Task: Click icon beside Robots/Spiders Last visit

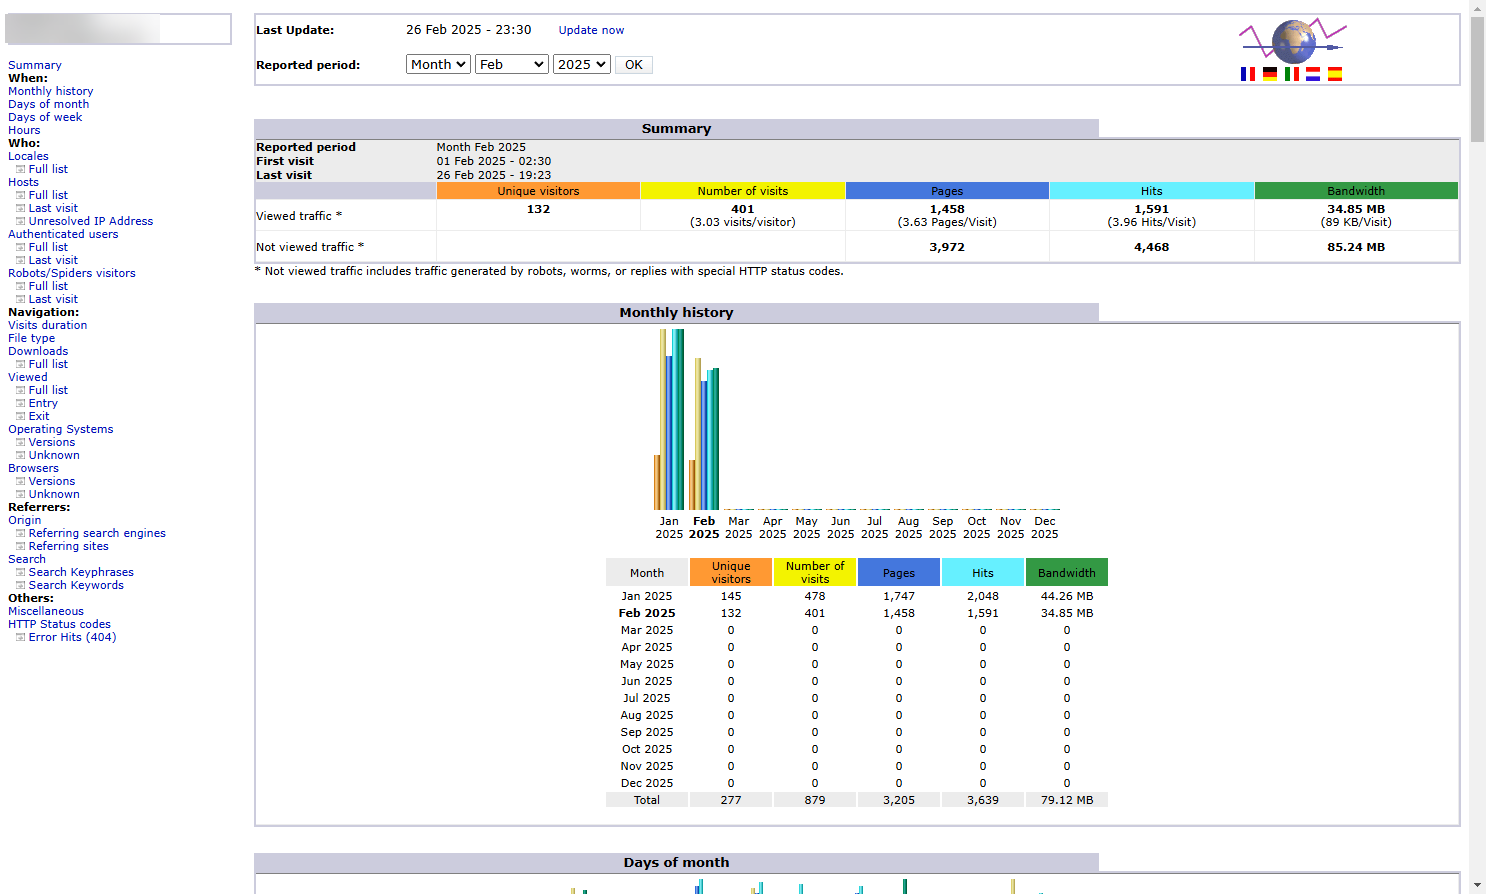Action: pyautogui.click(x=20, y=299)
